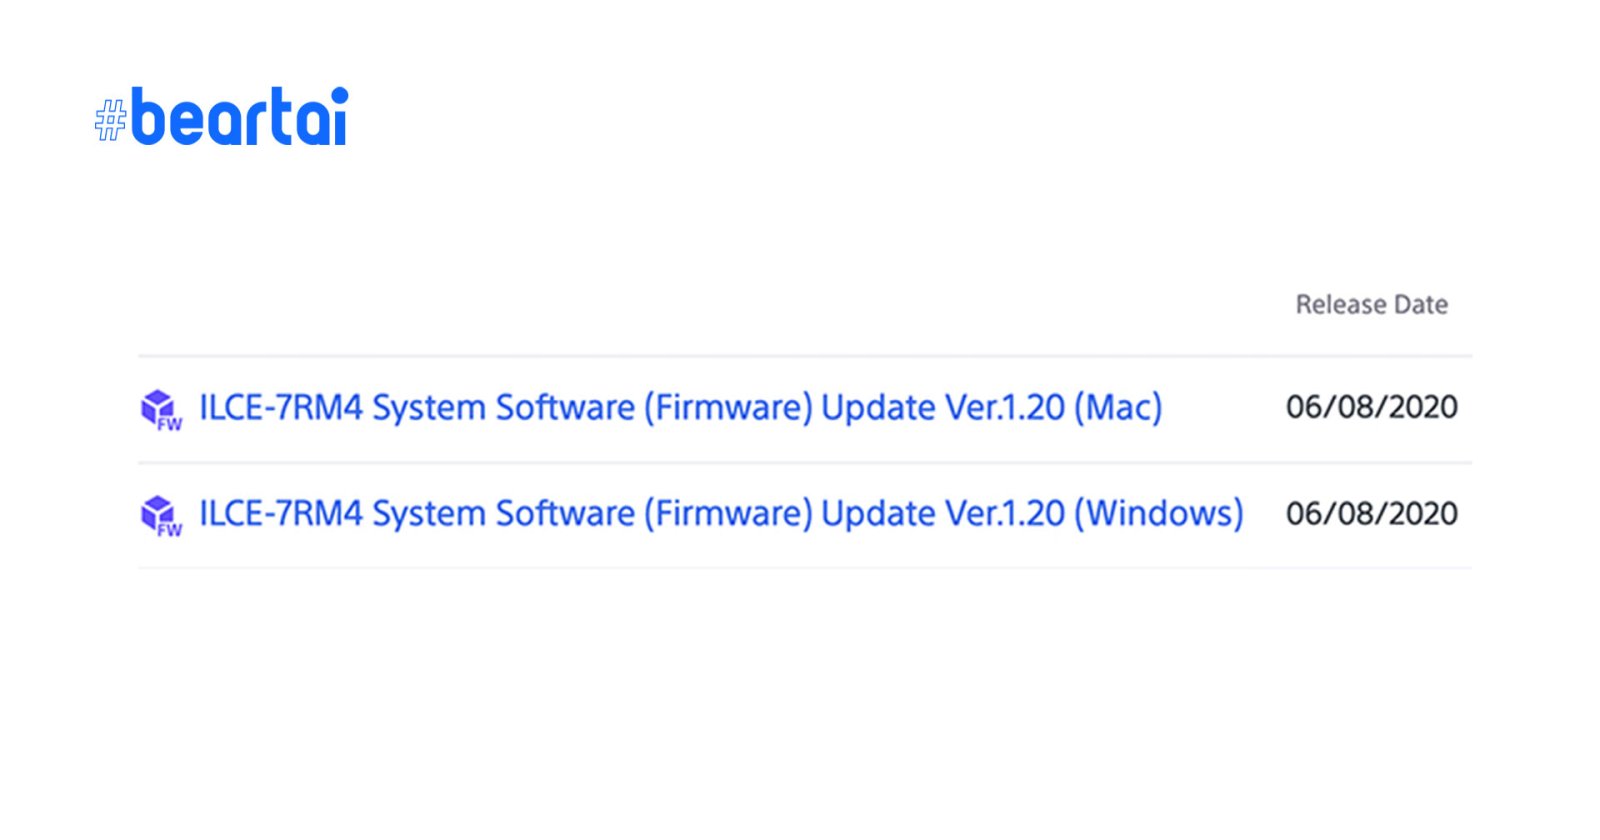Click ILCE-7RM4 model name in the Windows row

[281, 513]
